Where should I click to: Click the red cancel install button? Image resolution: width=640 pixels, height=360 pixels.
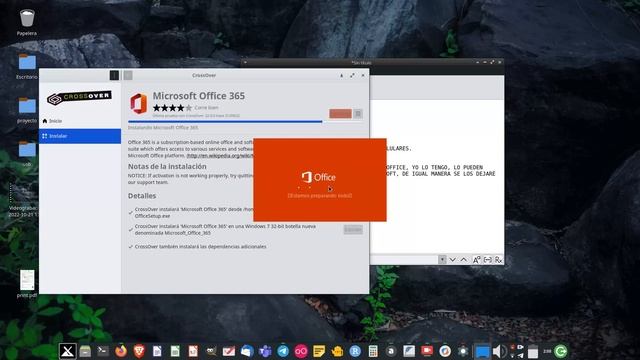pyautogui.click(x=340, y=113)
